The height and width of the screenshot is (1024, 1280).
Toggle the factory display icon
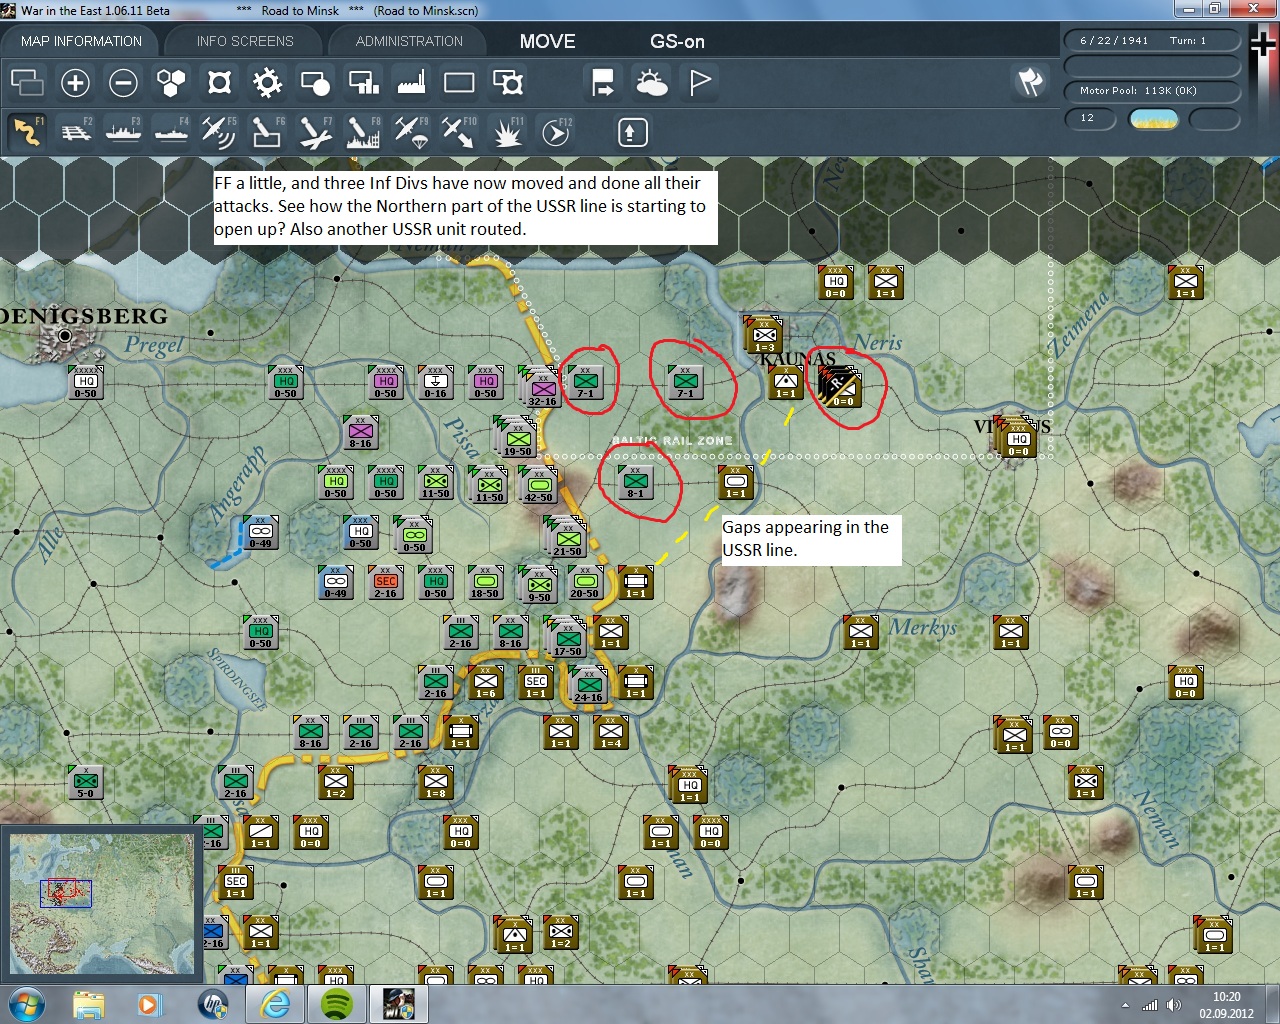[x=411, y=82]
